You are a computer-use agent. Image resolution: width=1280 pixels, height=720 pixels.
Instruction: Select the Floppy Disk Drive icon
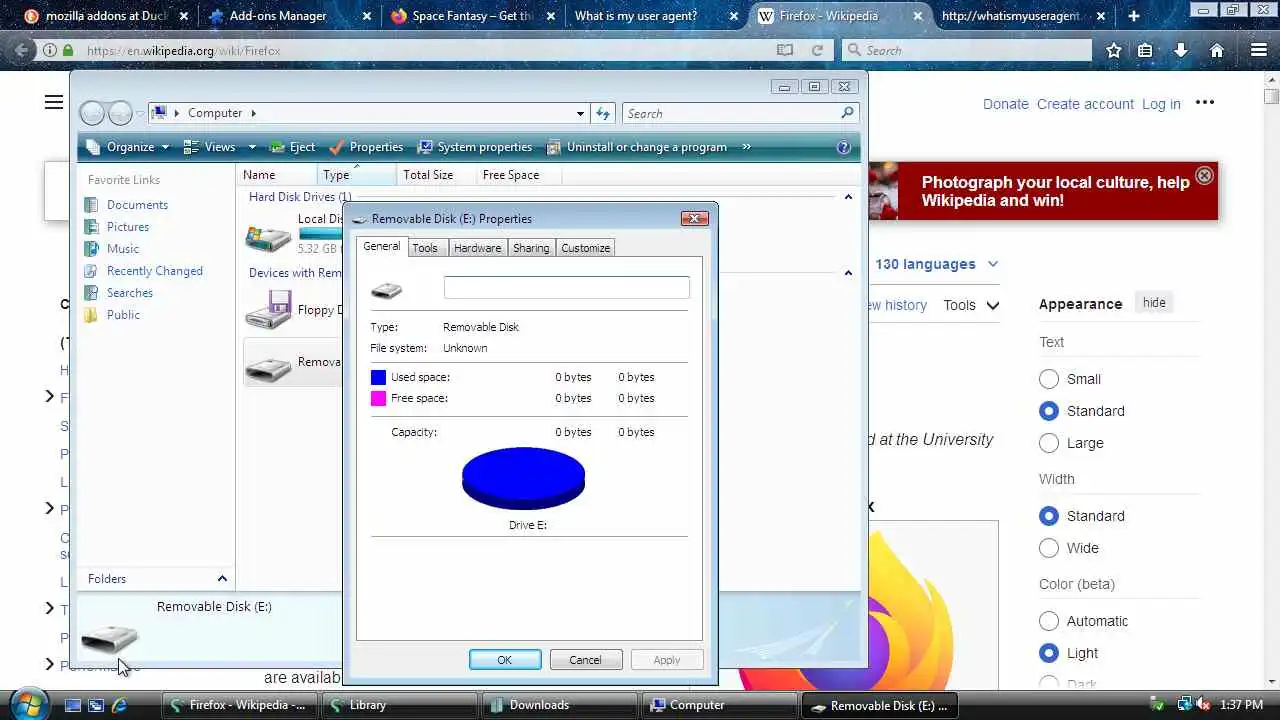[268, 310]
